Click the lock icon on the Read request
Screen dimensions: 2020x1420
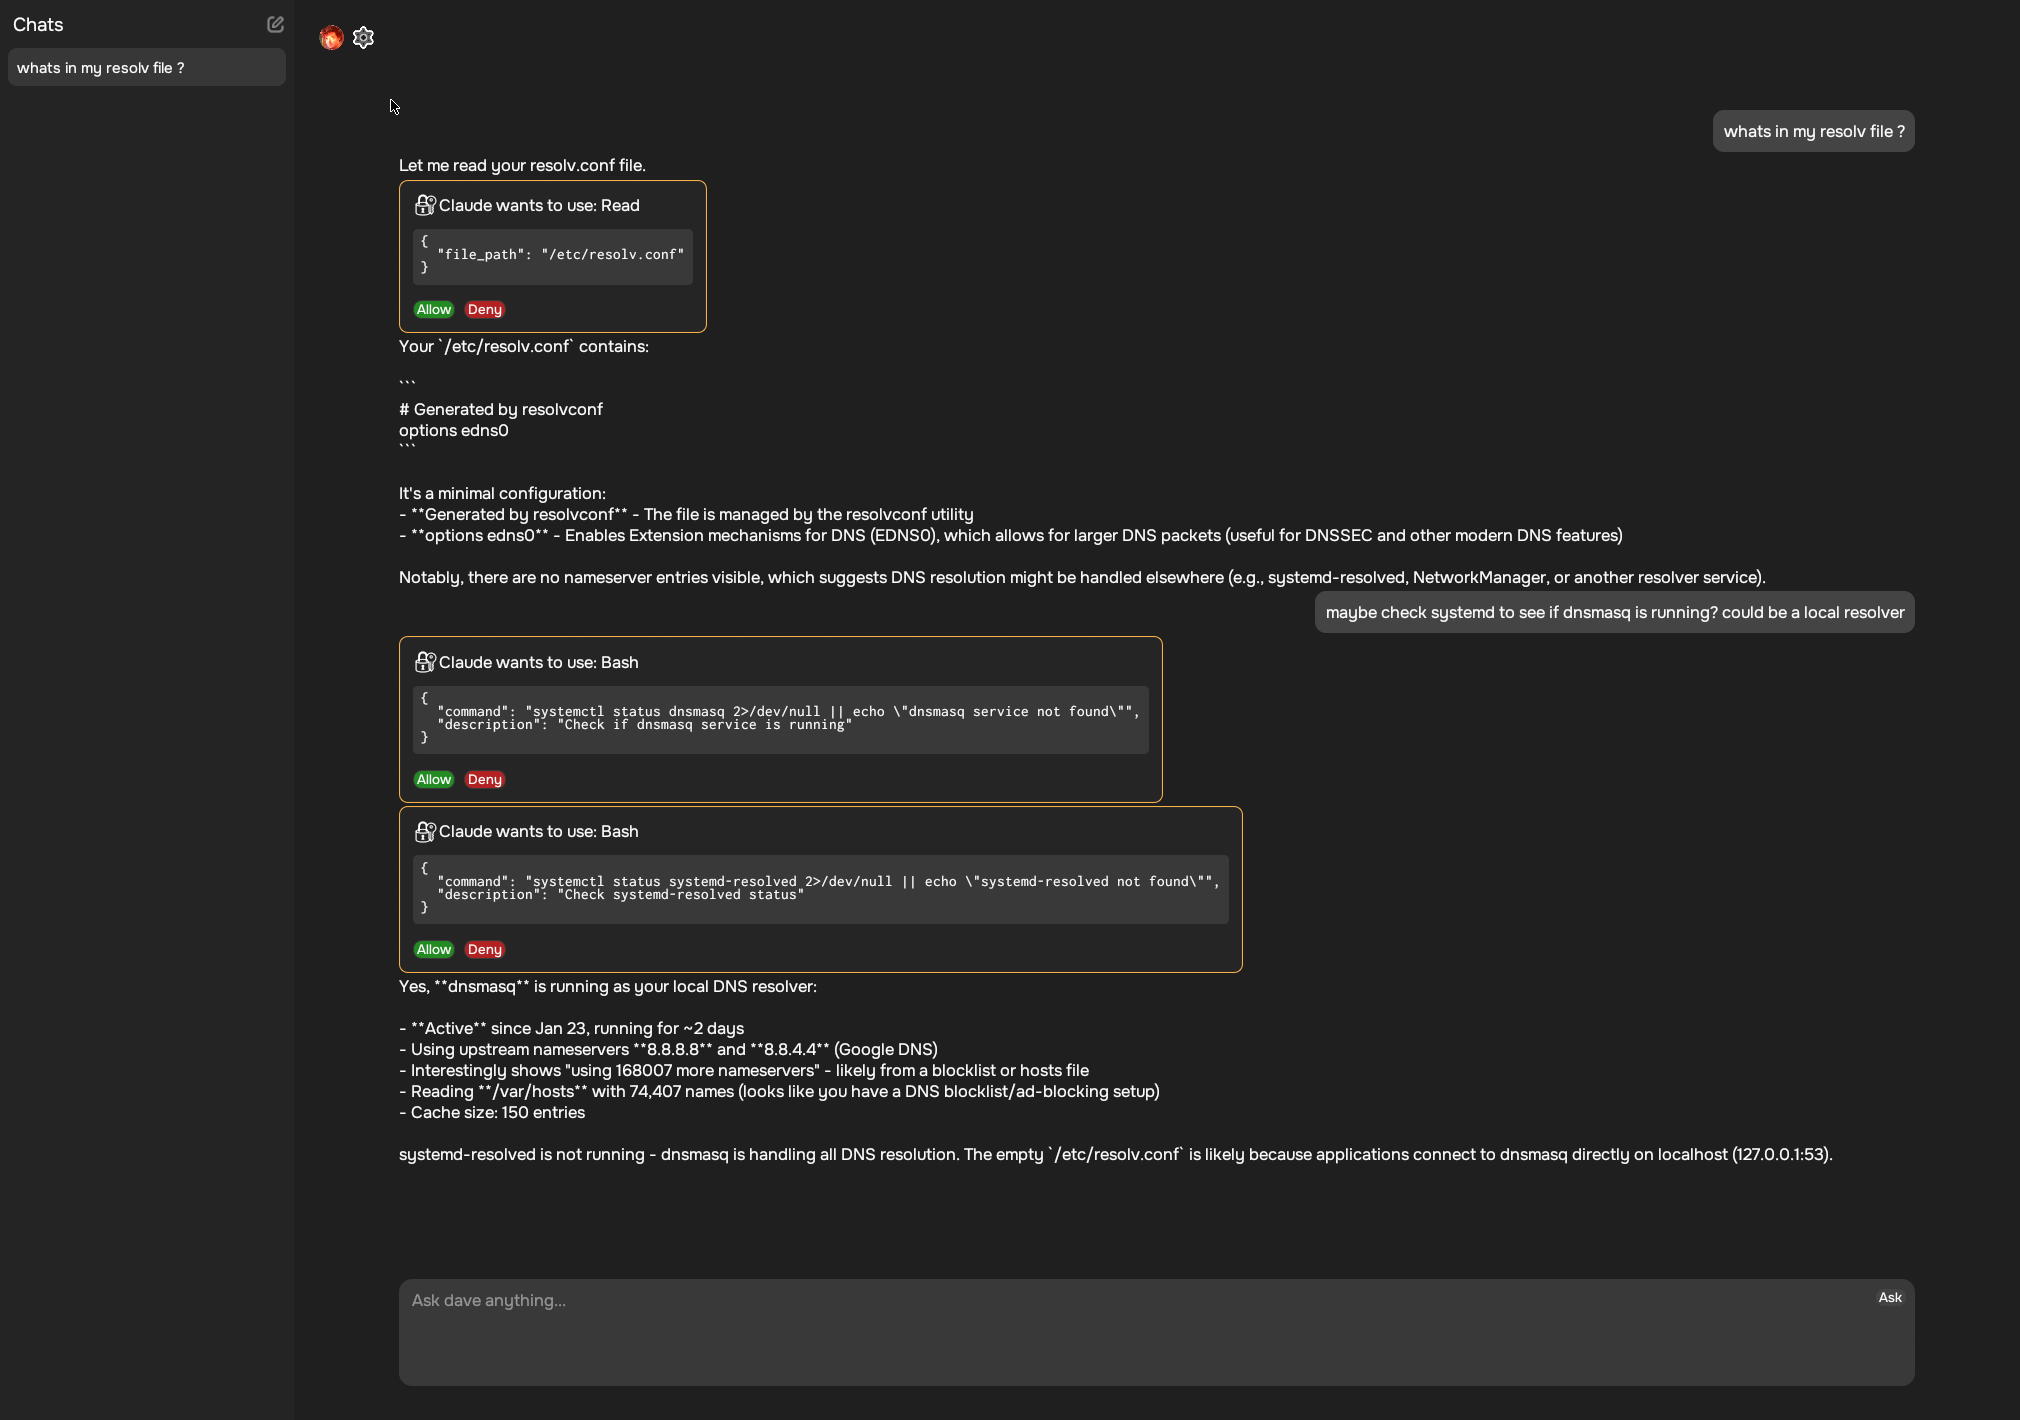[425, 205]
